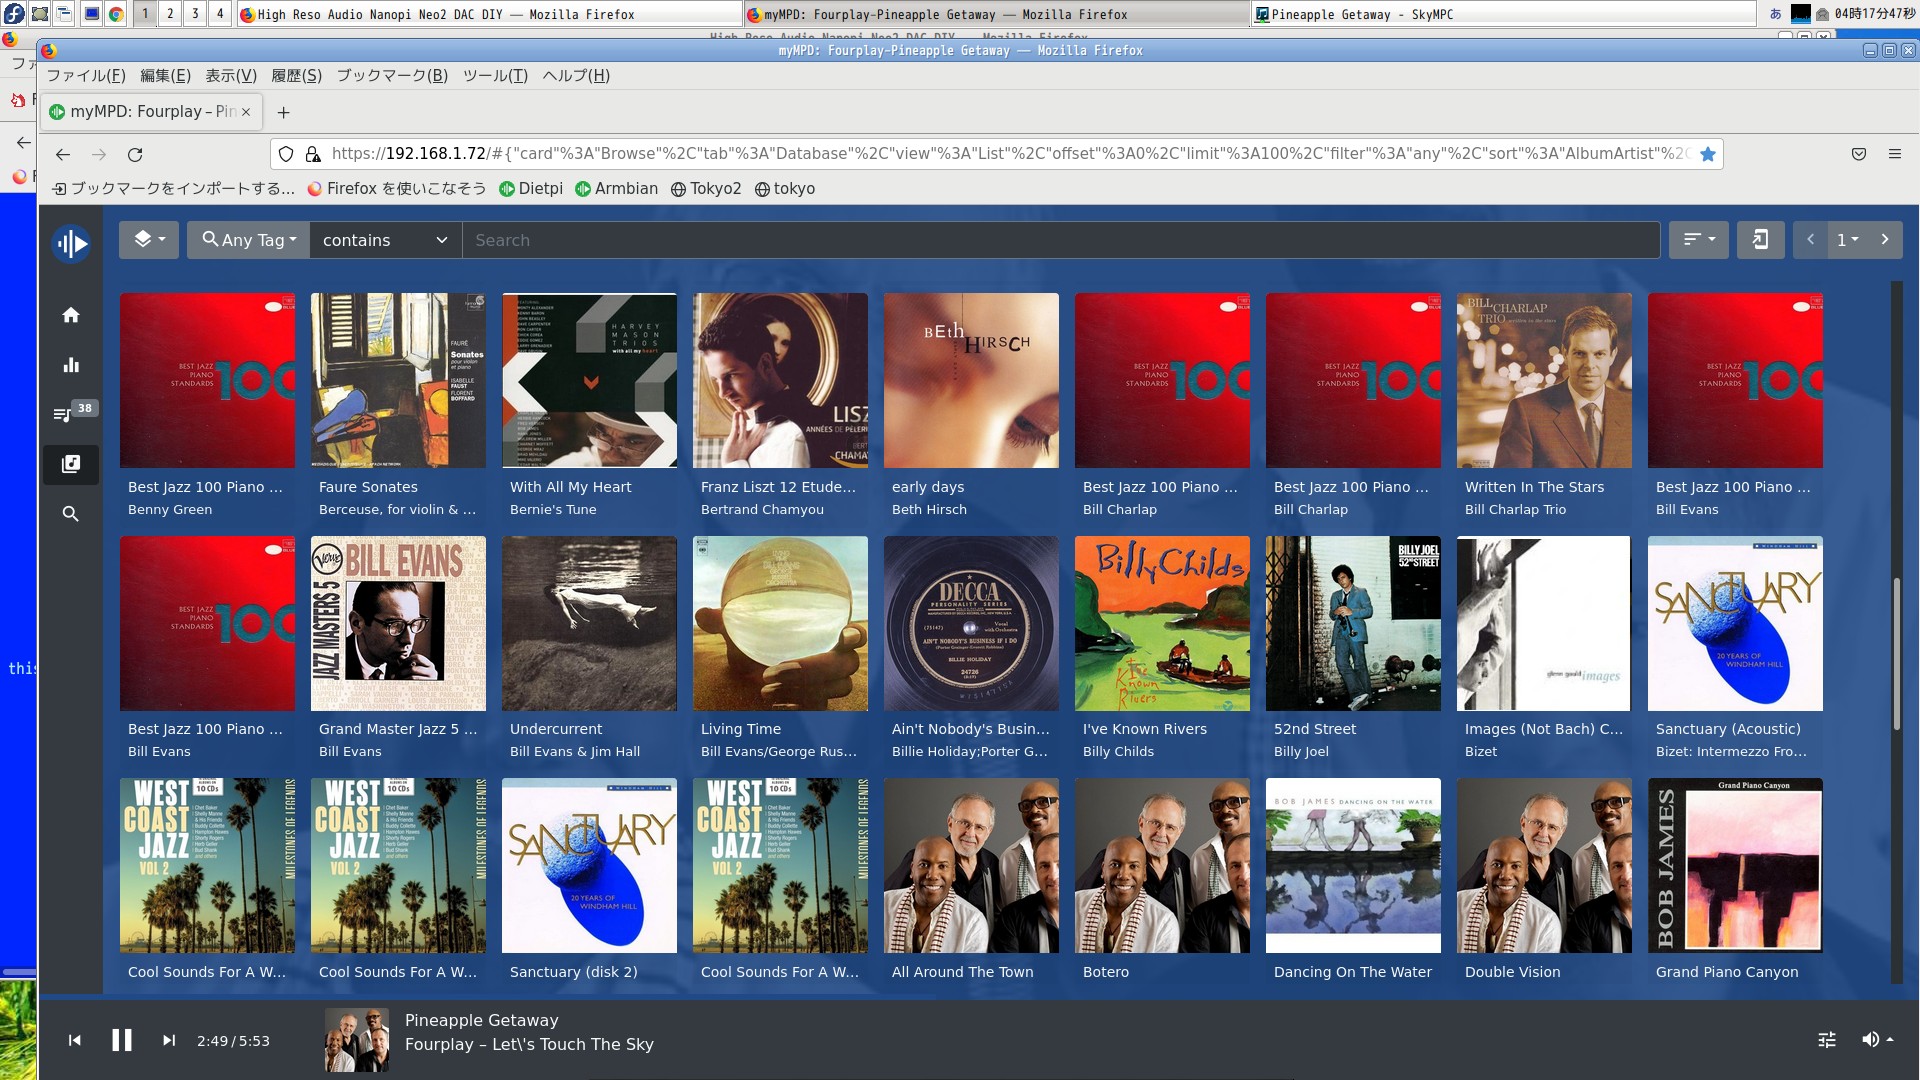Viewport: 1920px width, 1080px height.
Task: Open playback settings sliders icon
Action: (x=1826, y=1040)
